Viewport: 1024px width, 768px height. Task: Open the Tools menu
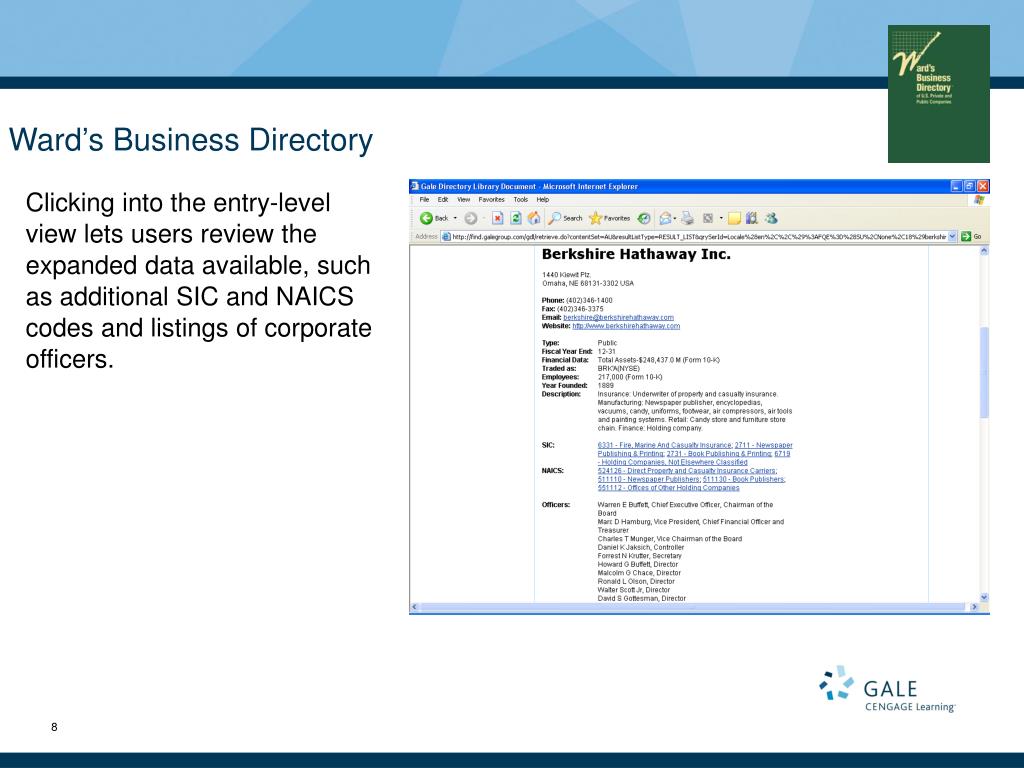click(520, 200)
